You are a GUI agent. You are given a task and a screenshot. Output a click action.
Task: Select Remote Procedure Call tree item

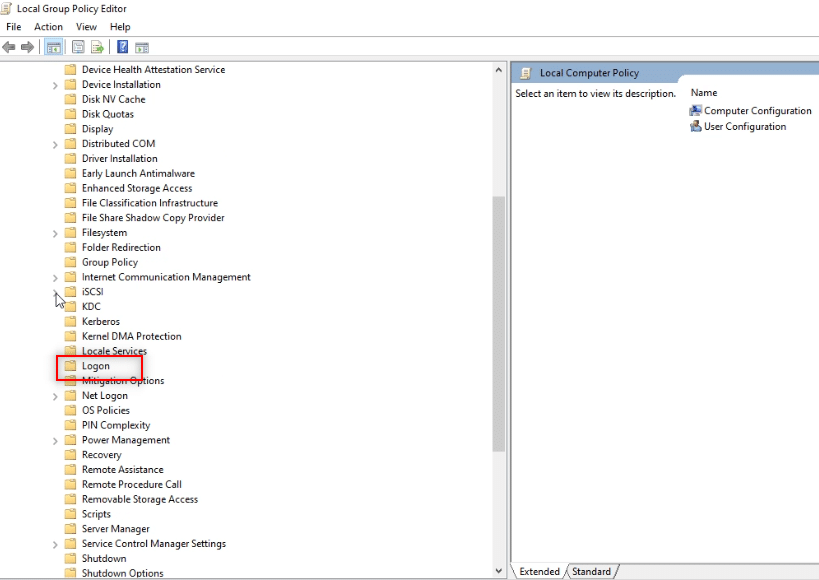pyautogui.click(x=132, y=484)
